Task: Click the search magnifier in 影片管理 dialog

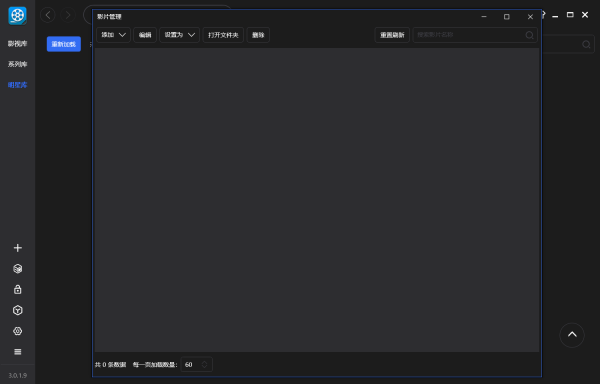Action: point(530,35)
